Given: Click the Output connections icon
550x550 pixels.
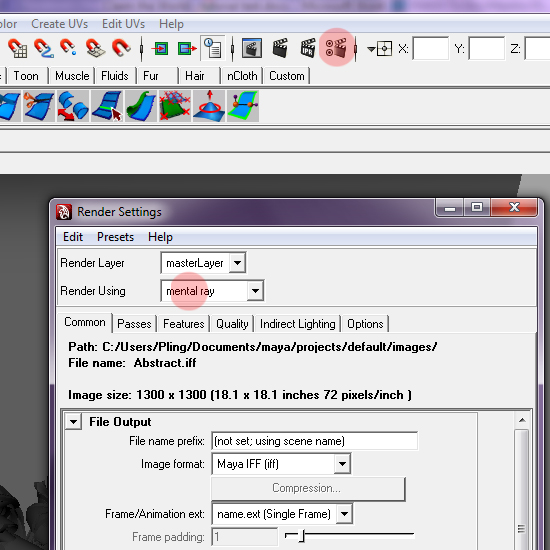Looking at the screenshot, I should 187,48.
